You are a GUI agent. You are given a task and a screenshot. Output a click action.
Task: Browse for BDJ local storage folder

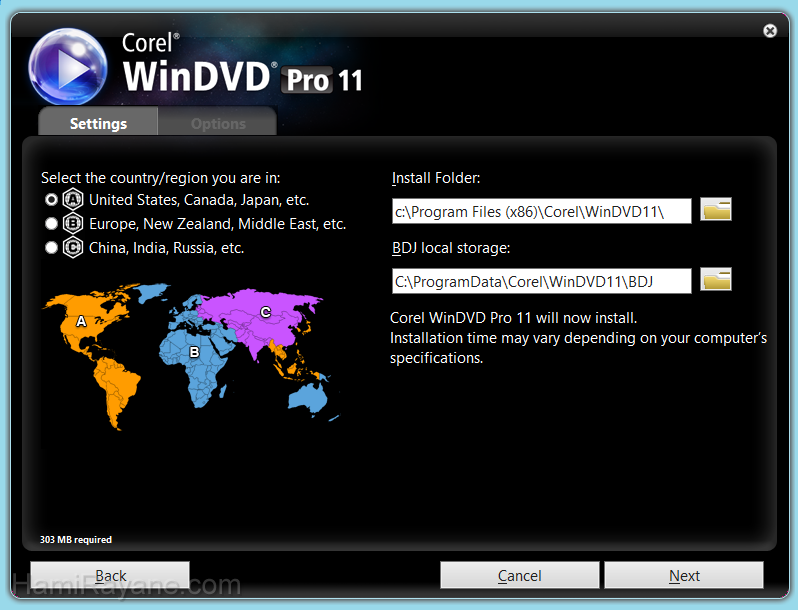click(x=716, y=279)
